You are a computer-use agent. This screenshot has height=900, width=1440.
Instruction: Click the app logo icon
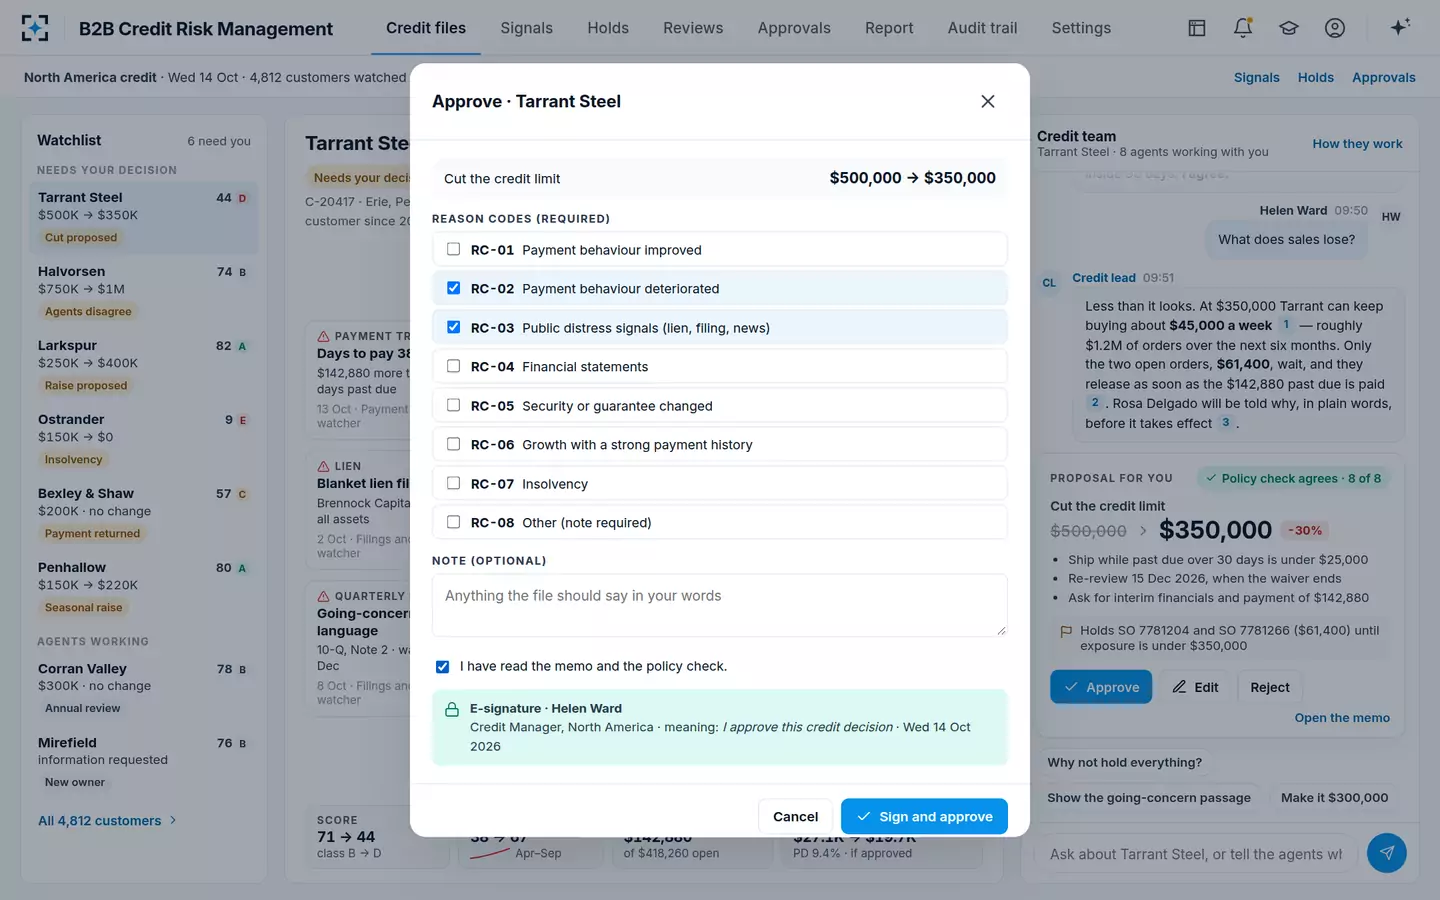(x=35, y=28)
